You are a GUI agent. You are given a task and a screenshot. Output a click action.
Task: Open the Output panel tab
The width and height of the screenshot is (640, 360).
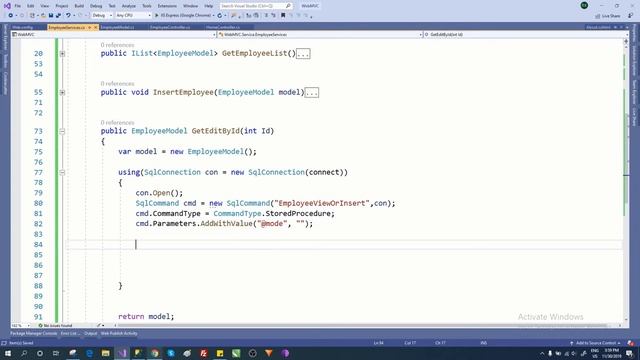click(91, 333)
